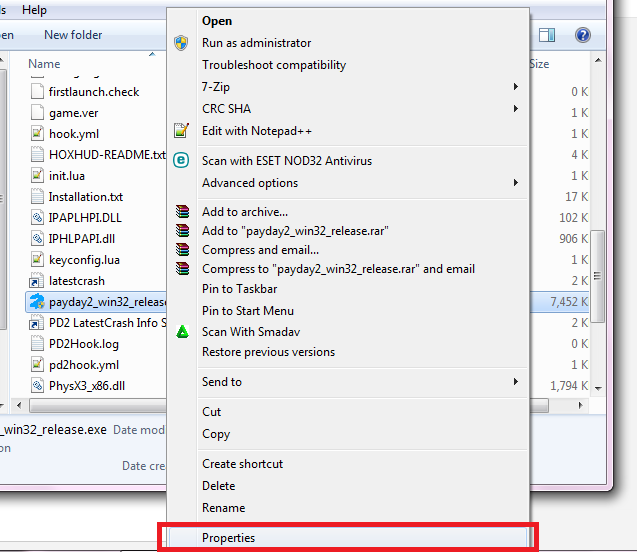Image resolution: width=637 pixels, height=552 pixels.
Task: Click the vertical scrollbar down arrow
Action: [598, 388]
